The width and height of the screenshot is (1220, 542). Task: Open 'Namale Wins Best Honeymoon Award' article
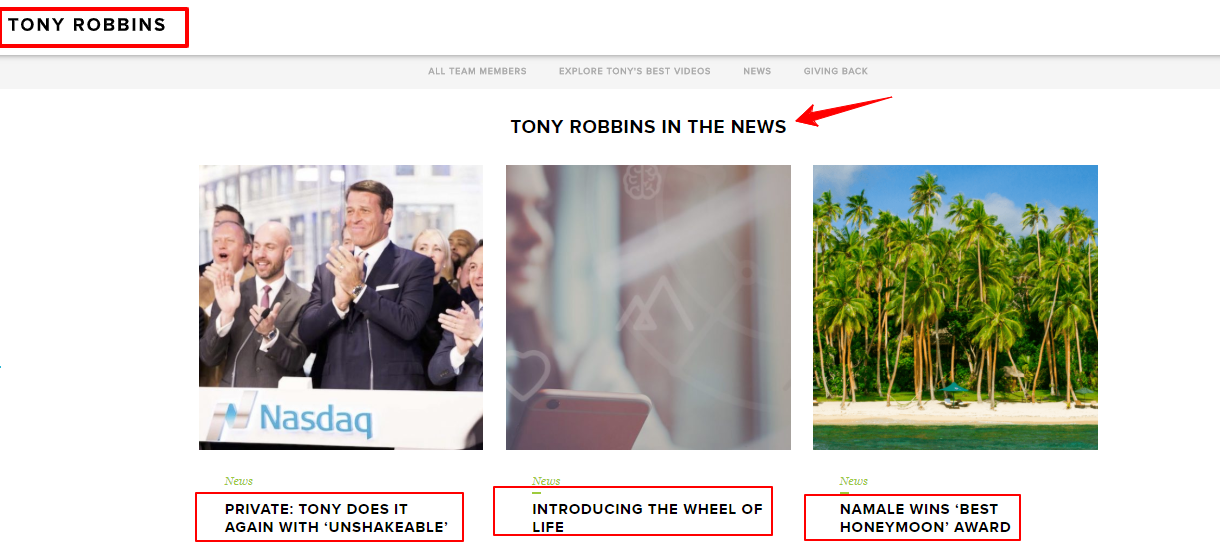tap(925, 518)
